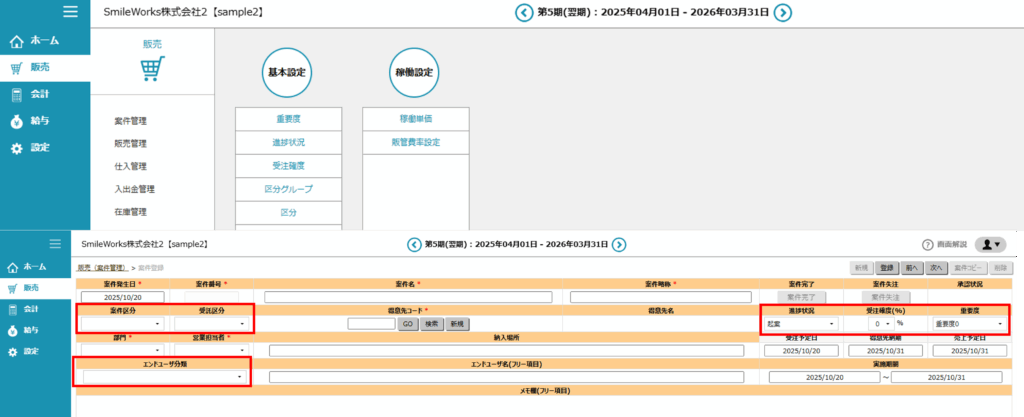Select 在庫管理 in the 販売 submenu
This screenshot has width=1024, height=417.
click(131, 212)
